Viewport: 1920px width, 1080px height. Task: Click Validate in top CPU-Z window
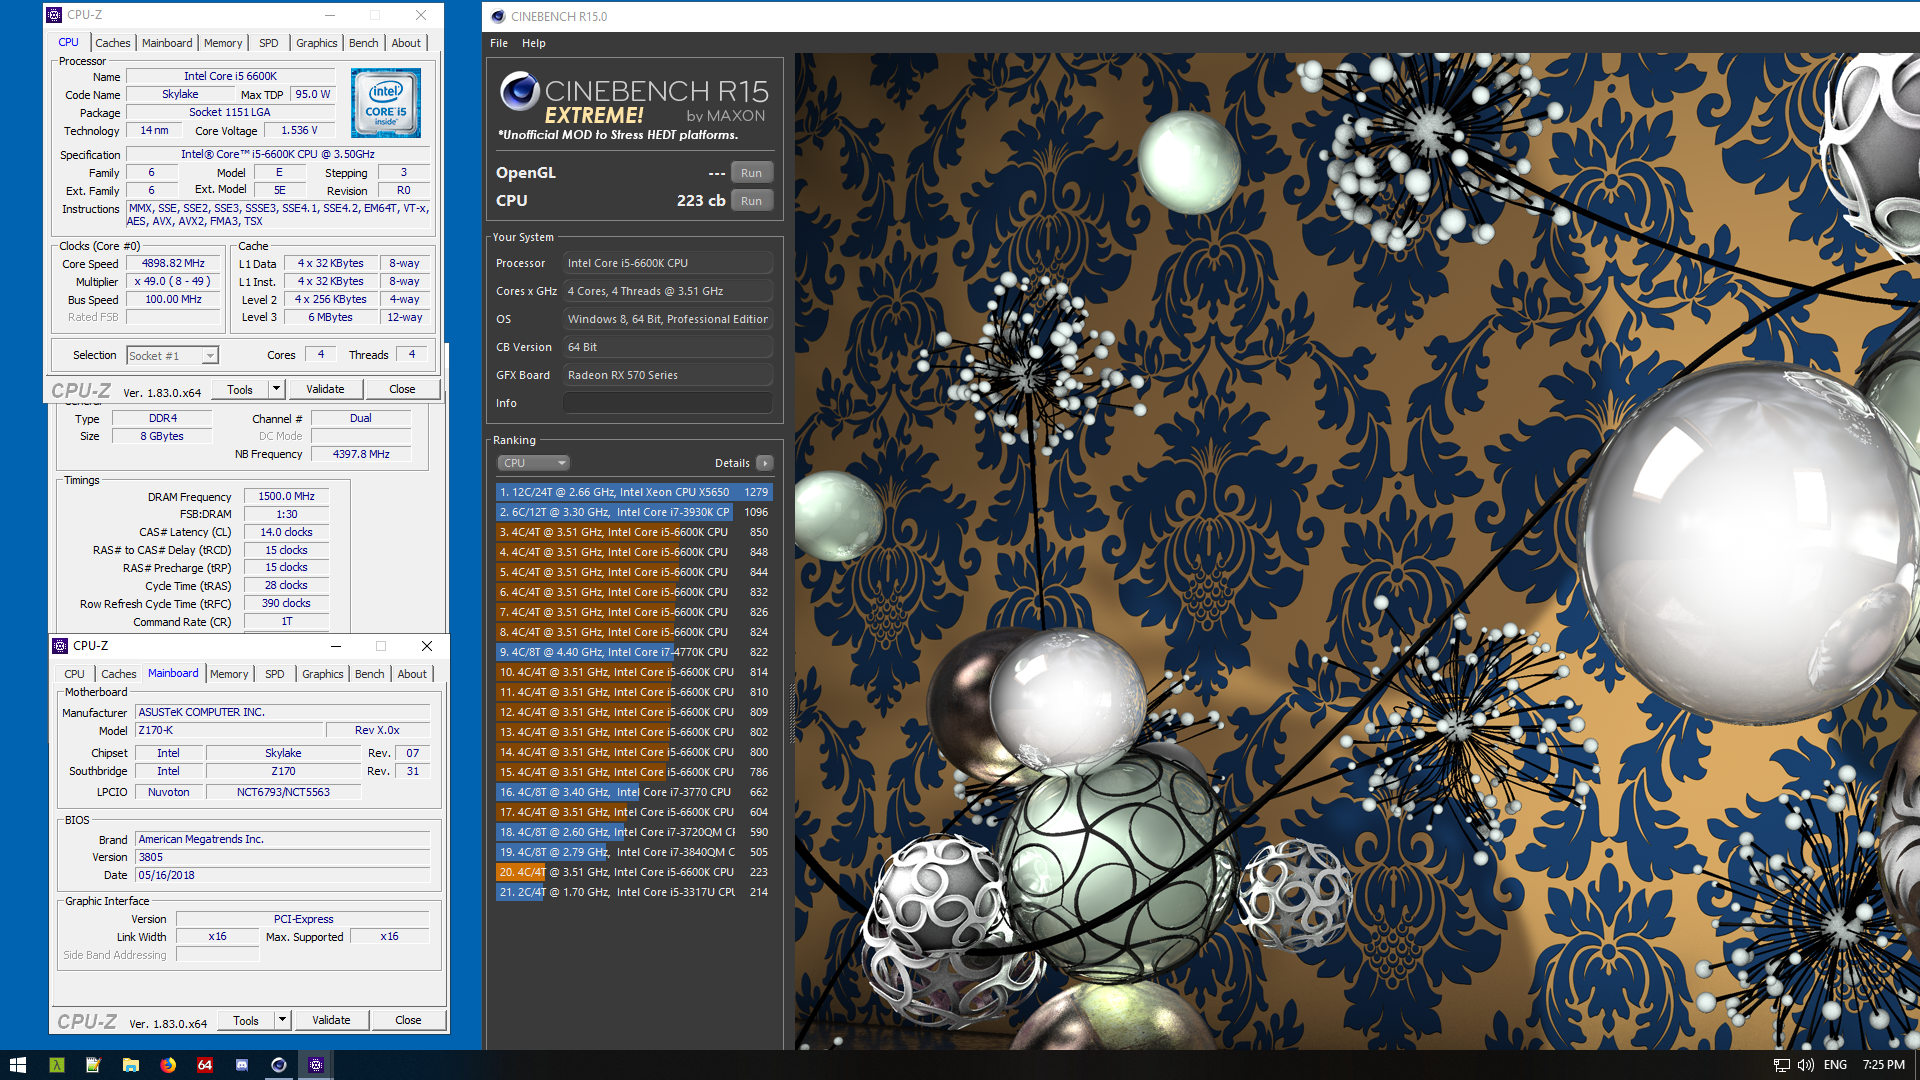(x=325, y=389)
